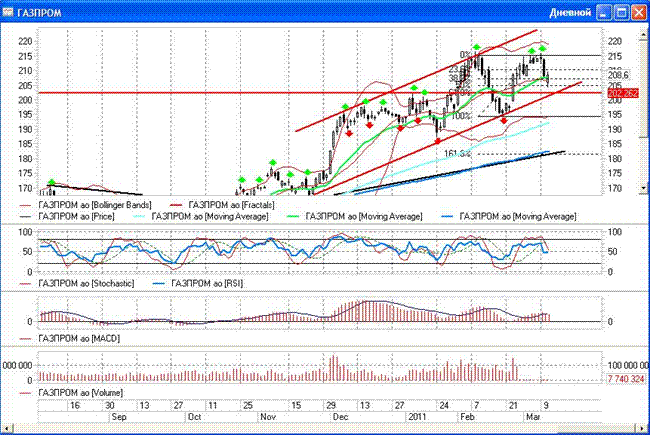Select the Fractals legend entry
Viewport: 650px width, 435px height.
click(x=222, y=205)
